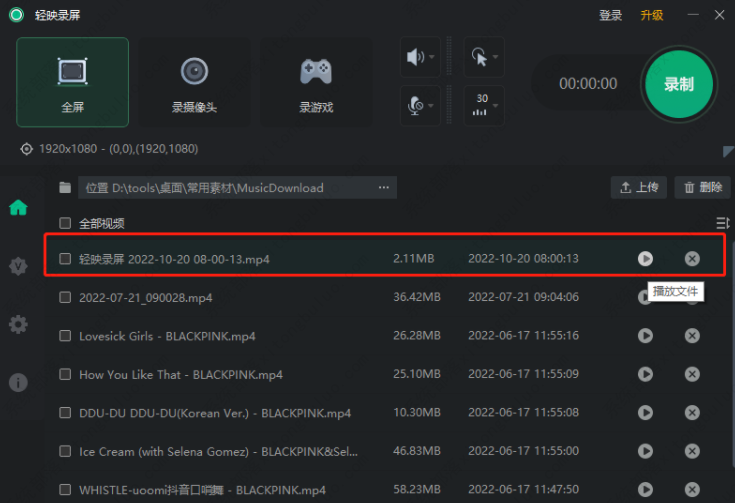
Task: Click the three-dot browse location button
Action: click(x=384, y=188)
